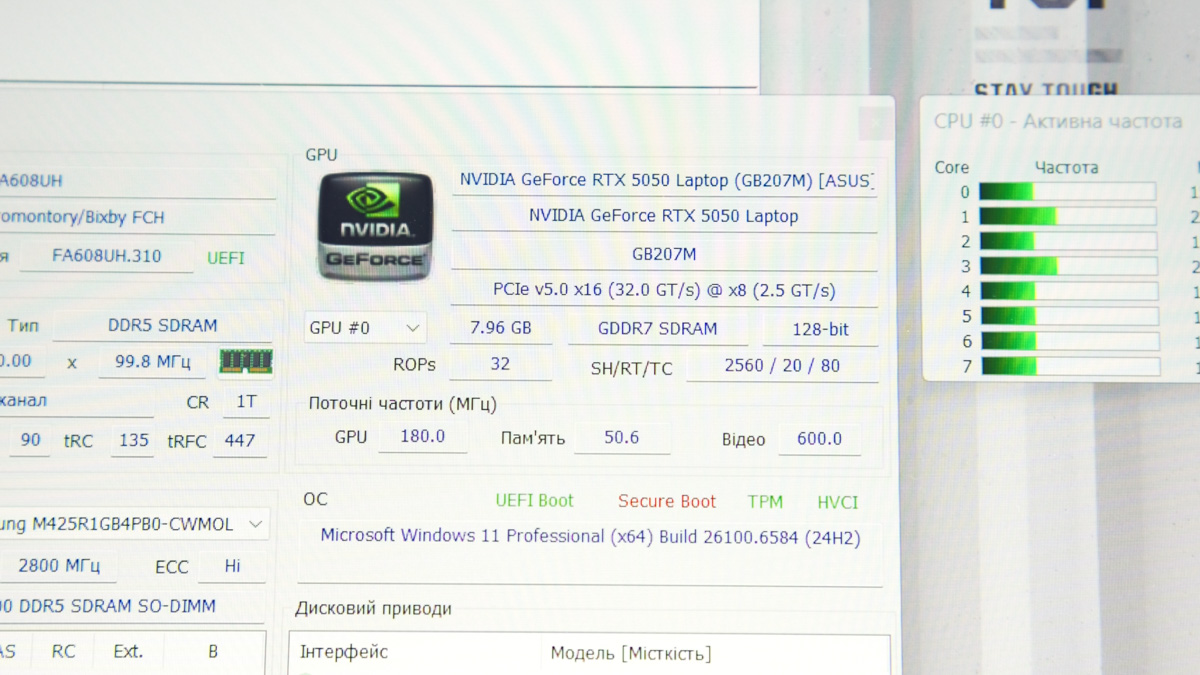Click the tRC value 135
This screenshot has width=1200, height=675.
pos(133,441)
